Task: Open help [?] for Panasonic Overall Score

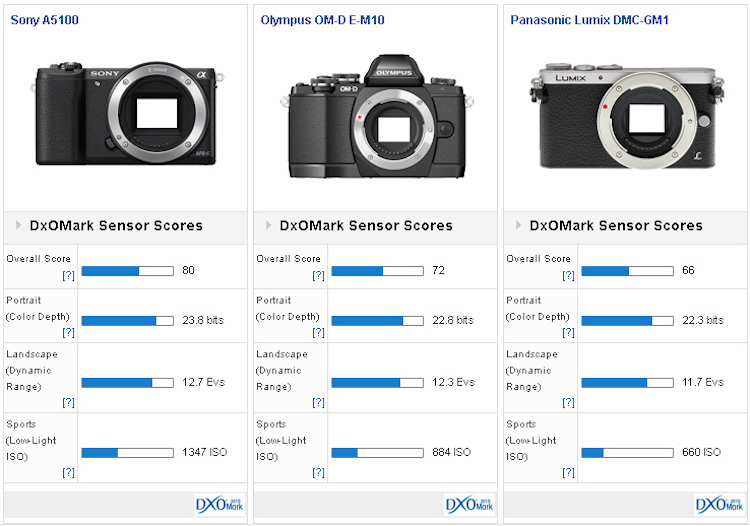Action: [568, 275]
